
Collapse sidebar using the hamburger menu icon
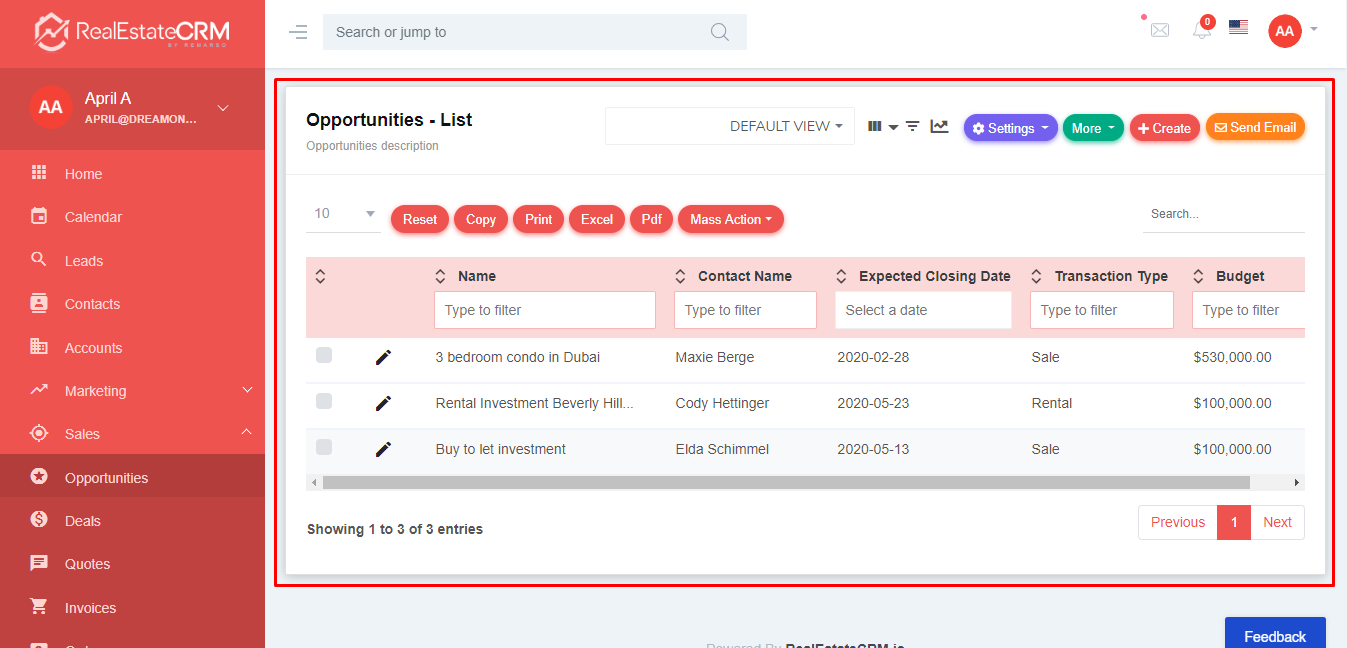pos(298,32)
